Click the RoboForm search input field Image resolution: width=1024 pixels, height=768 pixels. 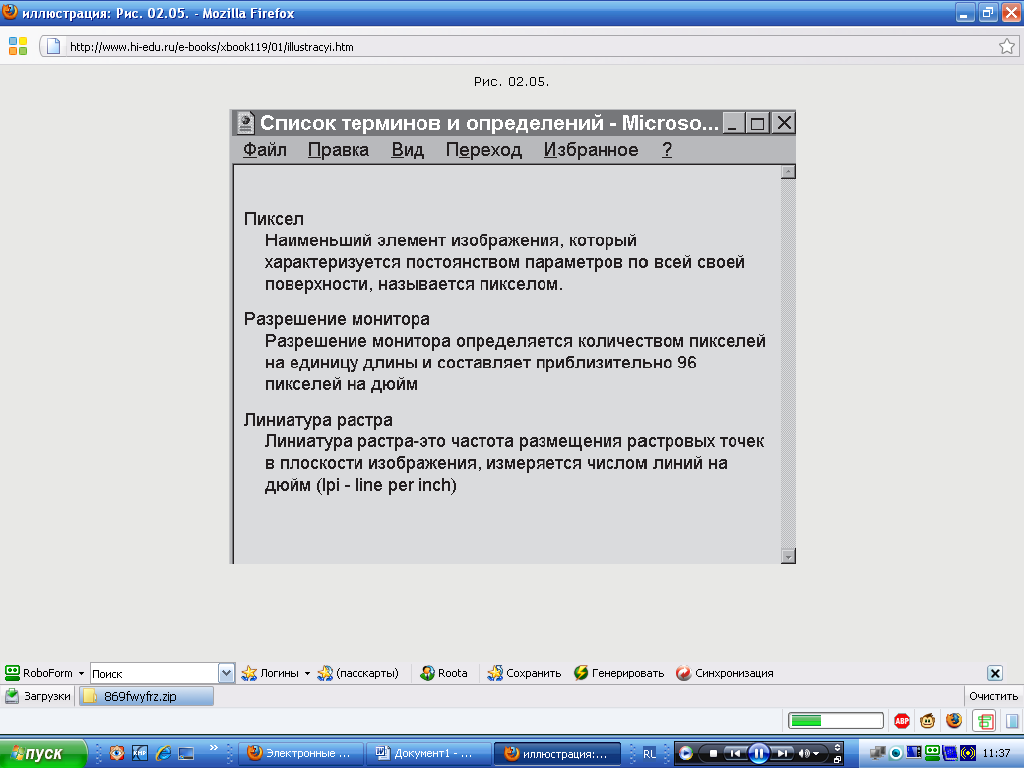point(154,673)
